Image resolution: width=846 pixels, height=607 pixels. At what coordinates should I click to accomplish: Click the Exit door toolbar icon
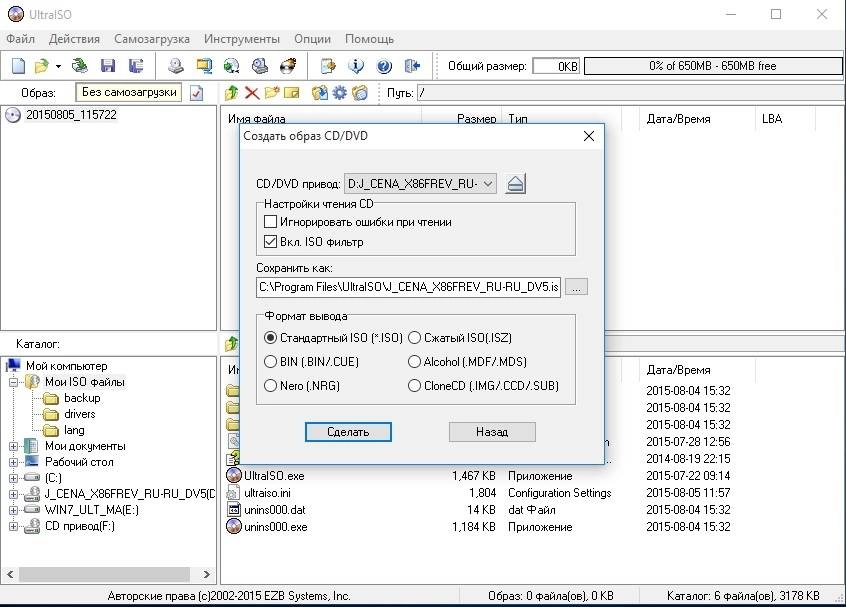[x=412, y=66]
